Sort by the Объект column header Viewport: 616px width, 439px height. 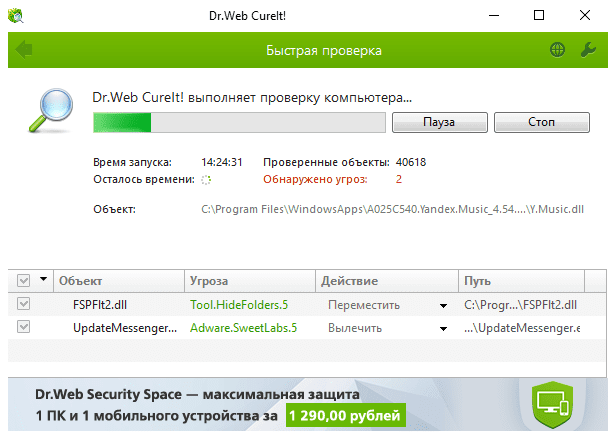(x=118, y=281)
